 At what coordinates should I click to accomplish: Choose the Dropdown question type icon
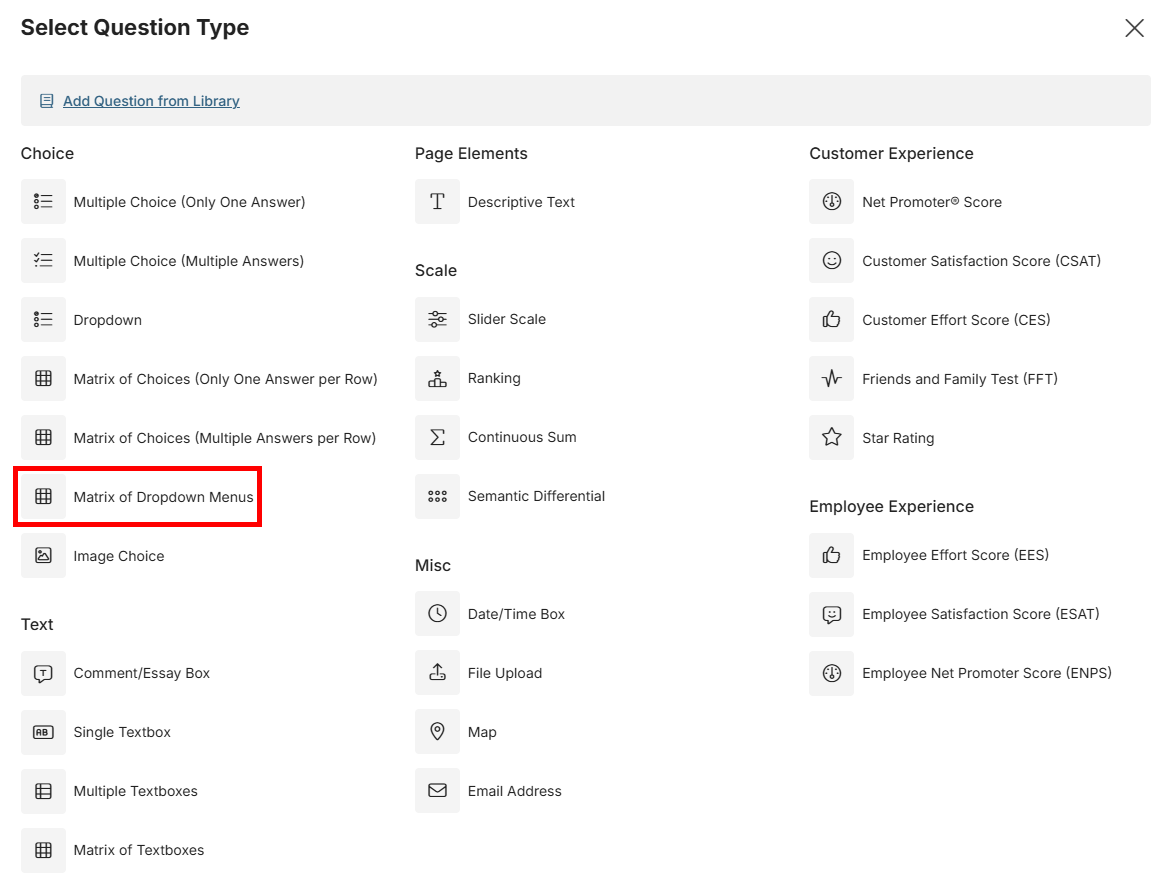point(43,319)
